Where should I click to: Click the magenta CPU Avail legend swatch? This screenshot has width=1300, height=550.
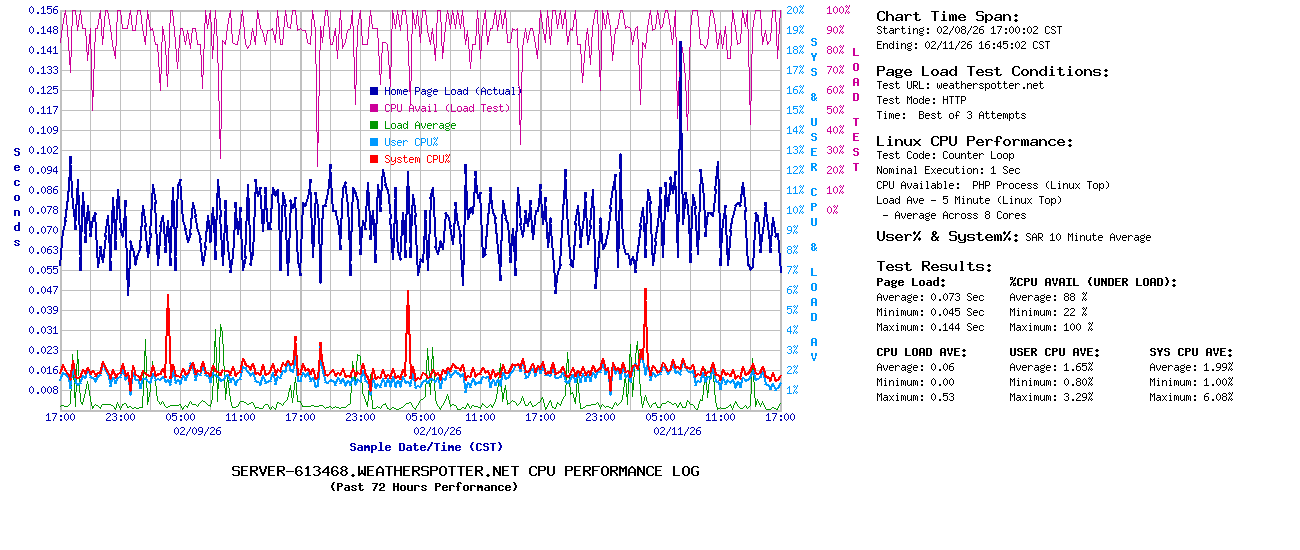pyautogui.click(x=374, y=108)
